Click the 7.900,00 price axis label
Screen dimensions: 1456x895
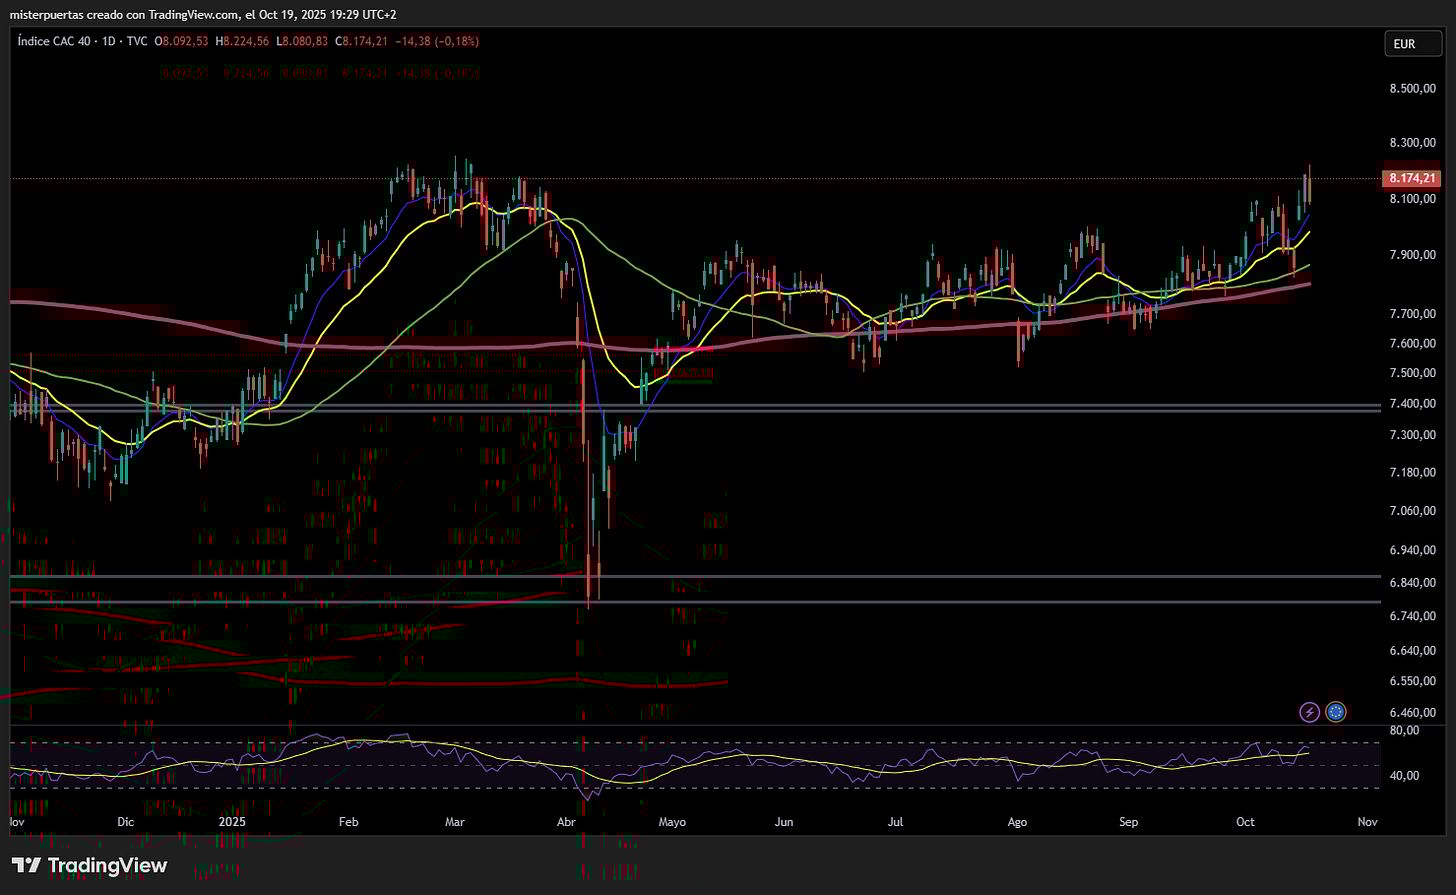(1411, 256)
